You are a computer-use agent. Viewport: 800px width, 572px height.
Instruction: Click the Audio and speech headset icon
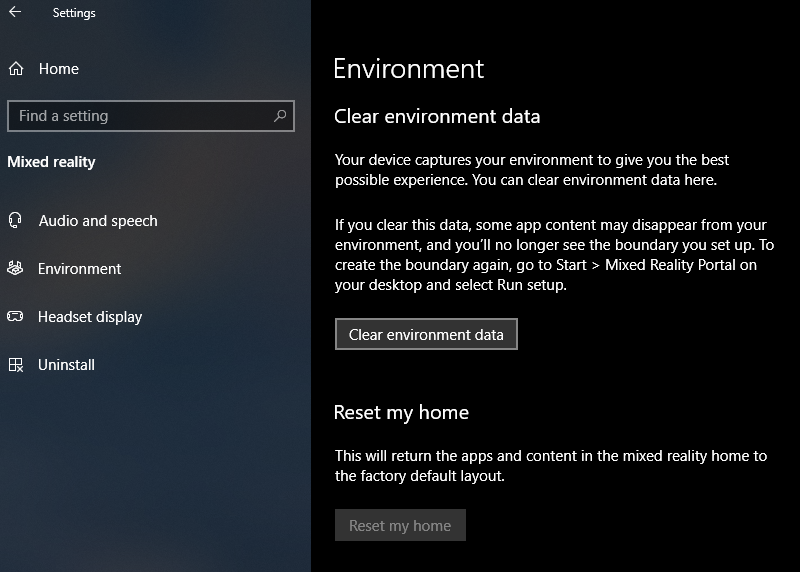pyautogui.click(x=15, y=220)
